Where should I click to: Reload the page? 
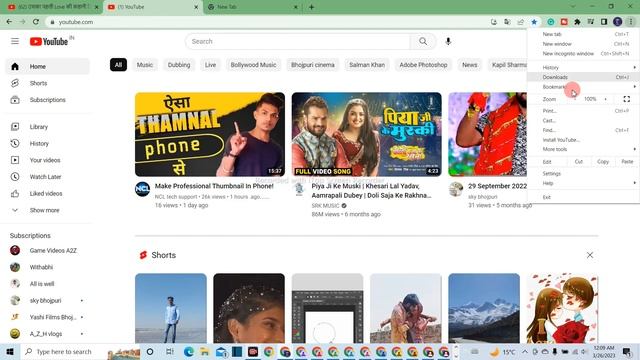coord(36,22)
